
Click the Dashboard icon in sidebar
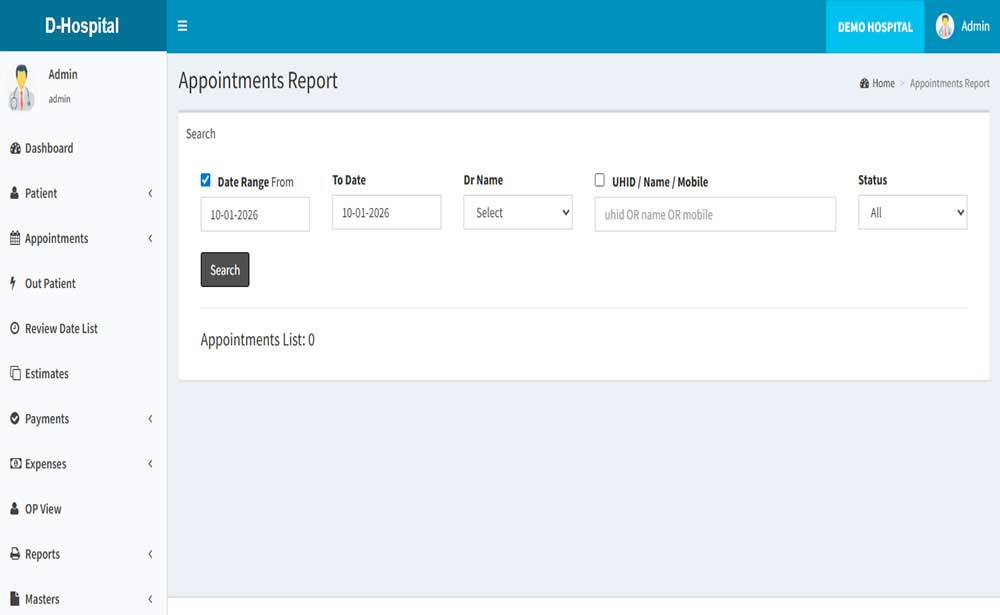tap(15, 149)
